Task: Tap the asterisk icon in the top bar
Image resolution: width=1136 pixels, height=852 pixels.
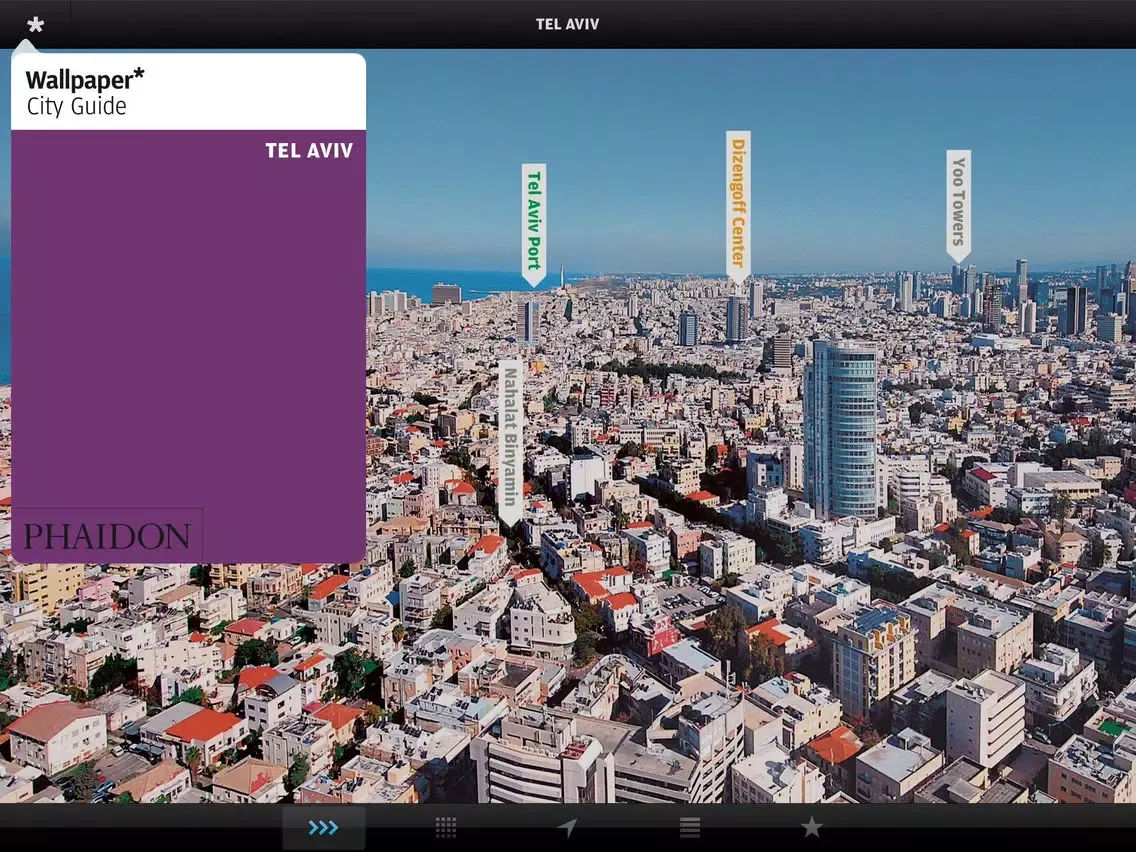Action: [x=35, y=25]
